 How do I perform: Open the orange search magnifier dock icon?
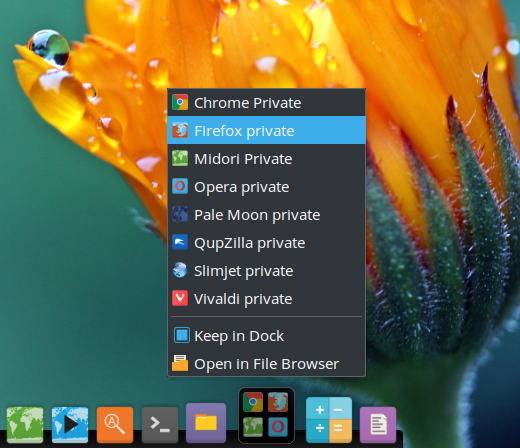tap(115, 425)
